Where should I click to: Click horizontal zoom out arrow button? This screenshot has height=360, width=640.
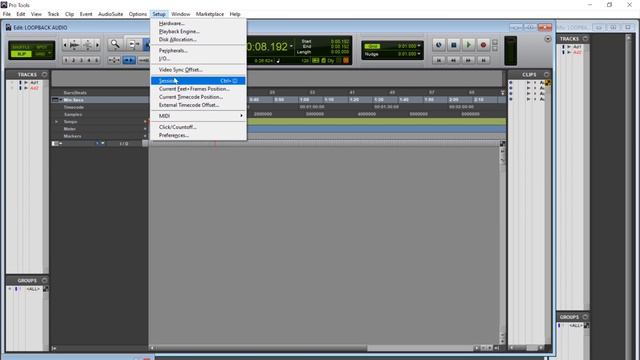pos(65,45)
